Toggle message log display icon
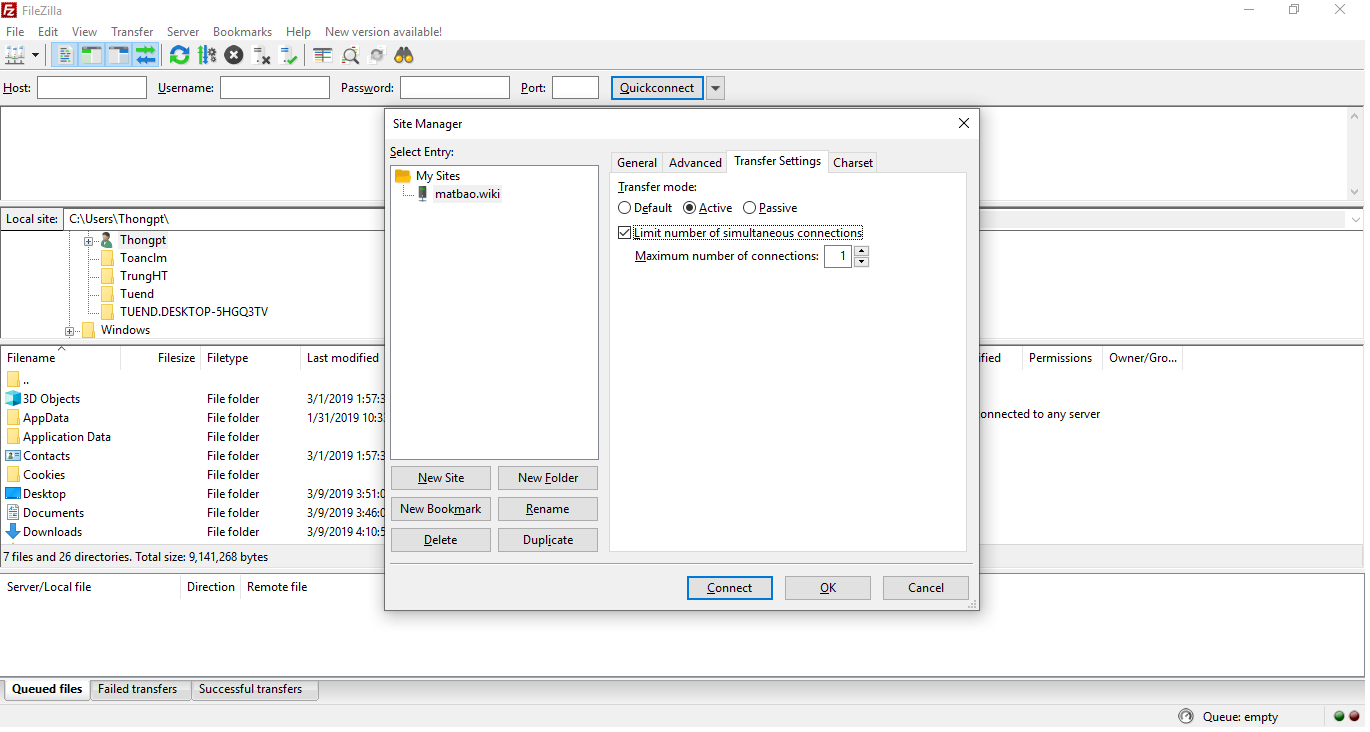This screenshot has height=732, width=1370. pyautogui.click(x=65, y=55)
